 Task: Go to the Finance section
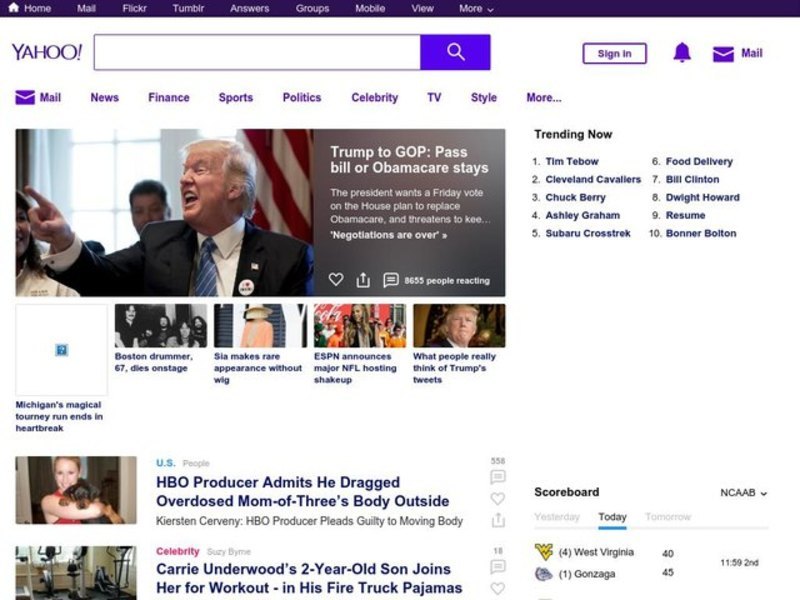pos(168,98)
